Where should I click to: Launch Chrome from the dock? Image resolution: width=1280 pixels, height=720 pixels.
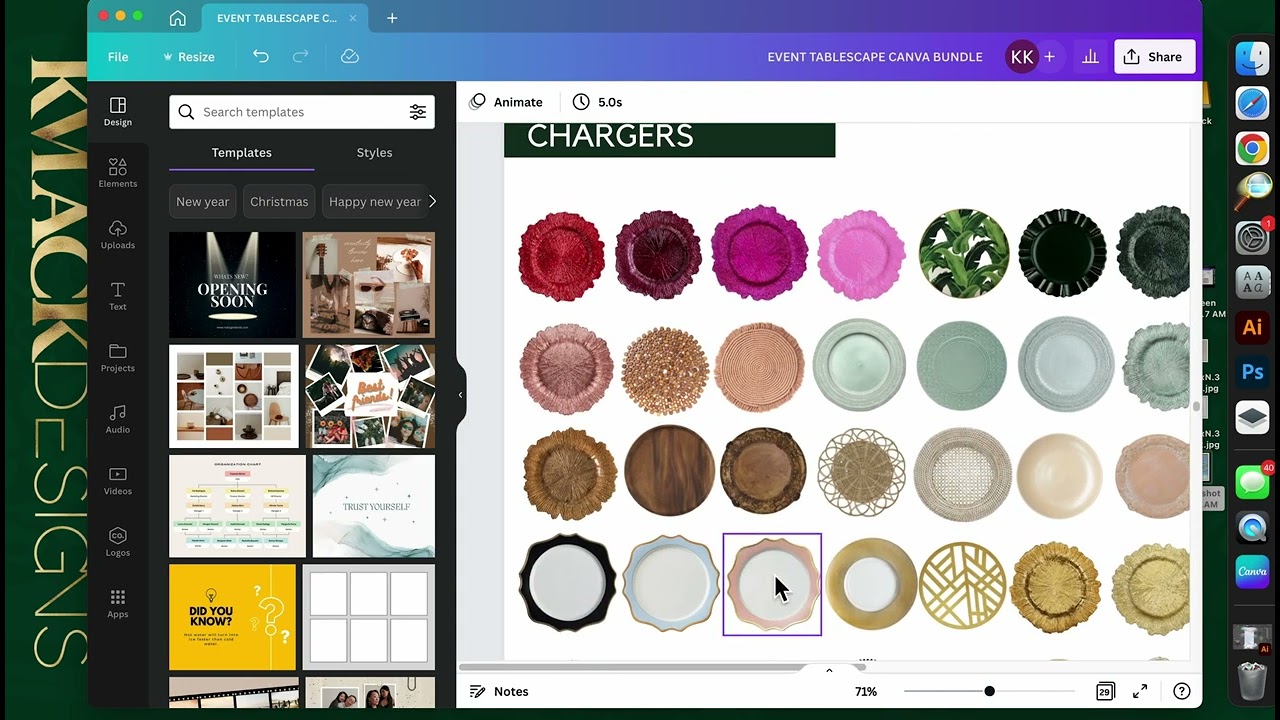coord(1252,150)
